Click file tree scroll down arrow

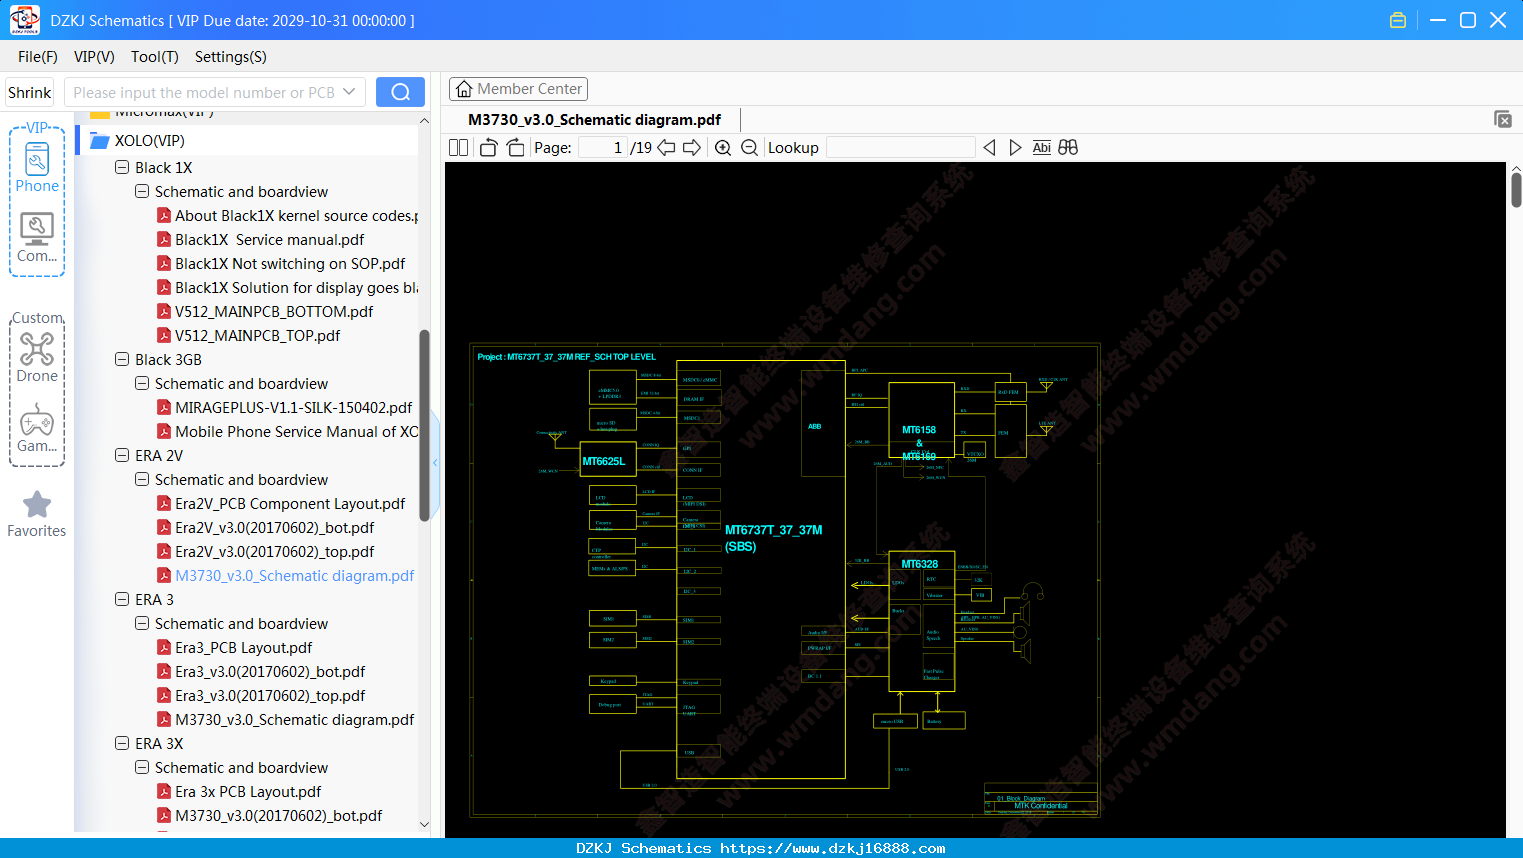pos(424,824)
